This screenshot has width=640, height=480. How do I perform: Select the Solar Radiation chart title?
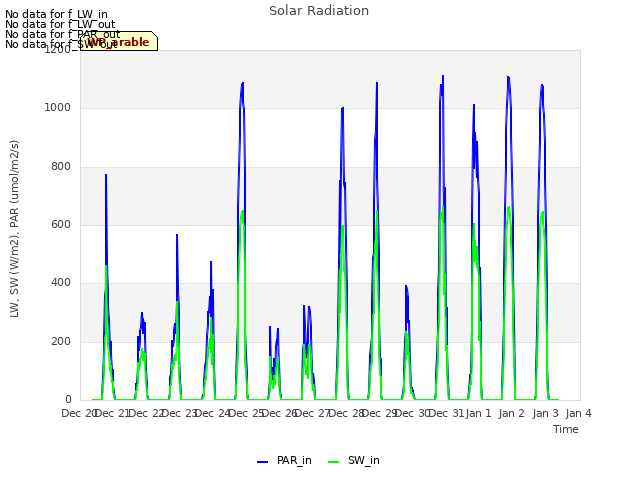click(x=319, y=11)
